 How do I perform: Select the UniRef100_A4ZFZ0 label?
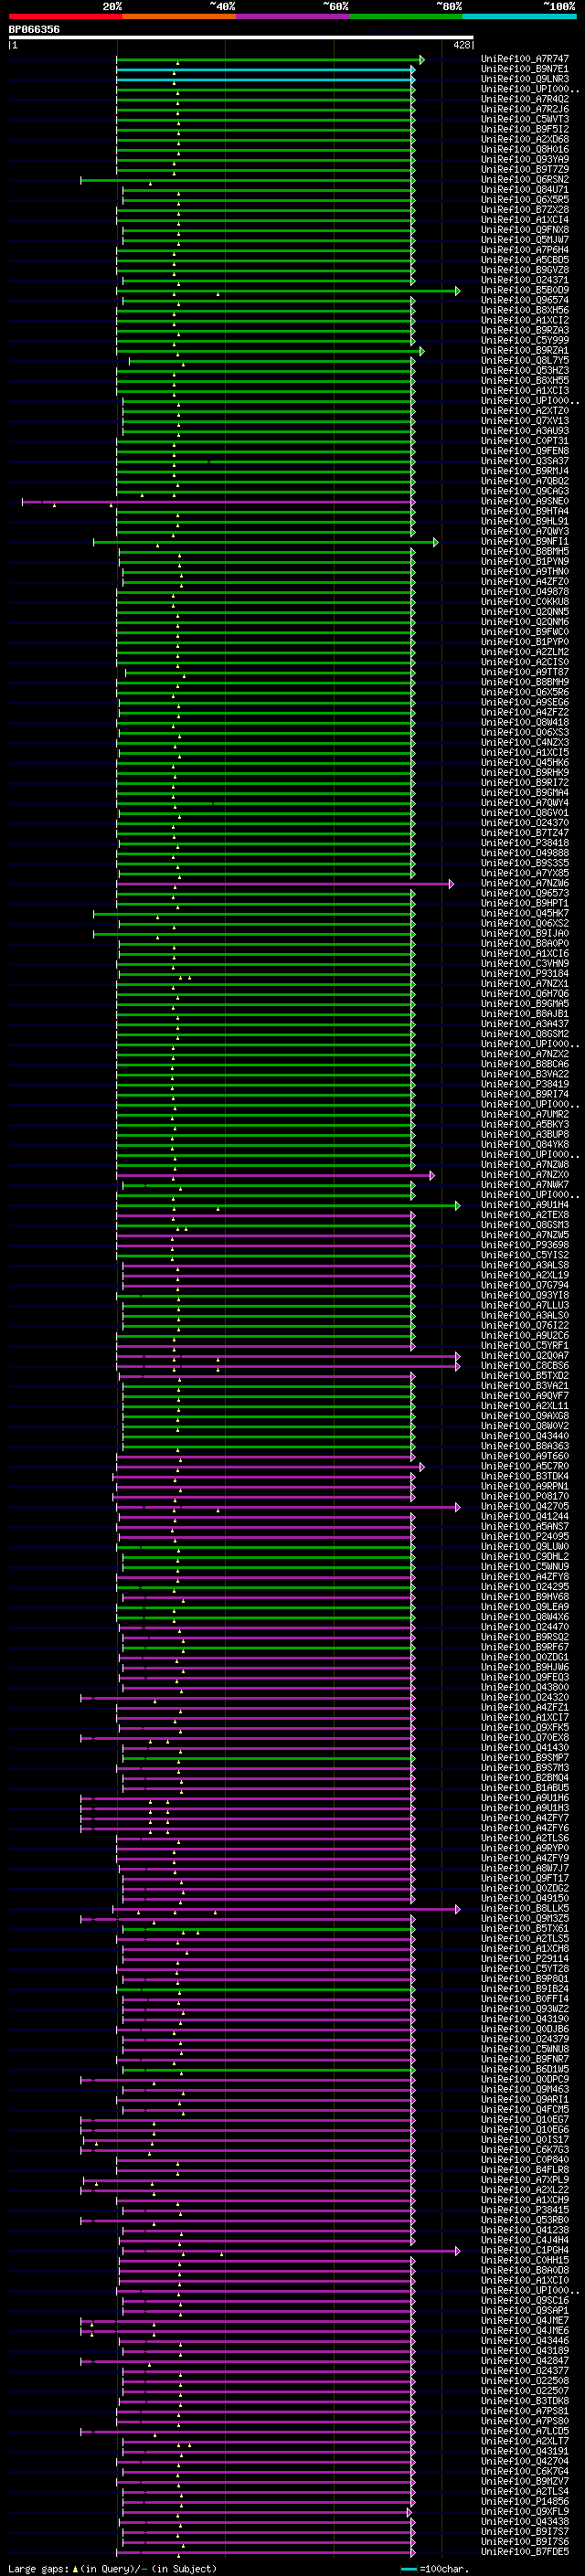[525, 582]
